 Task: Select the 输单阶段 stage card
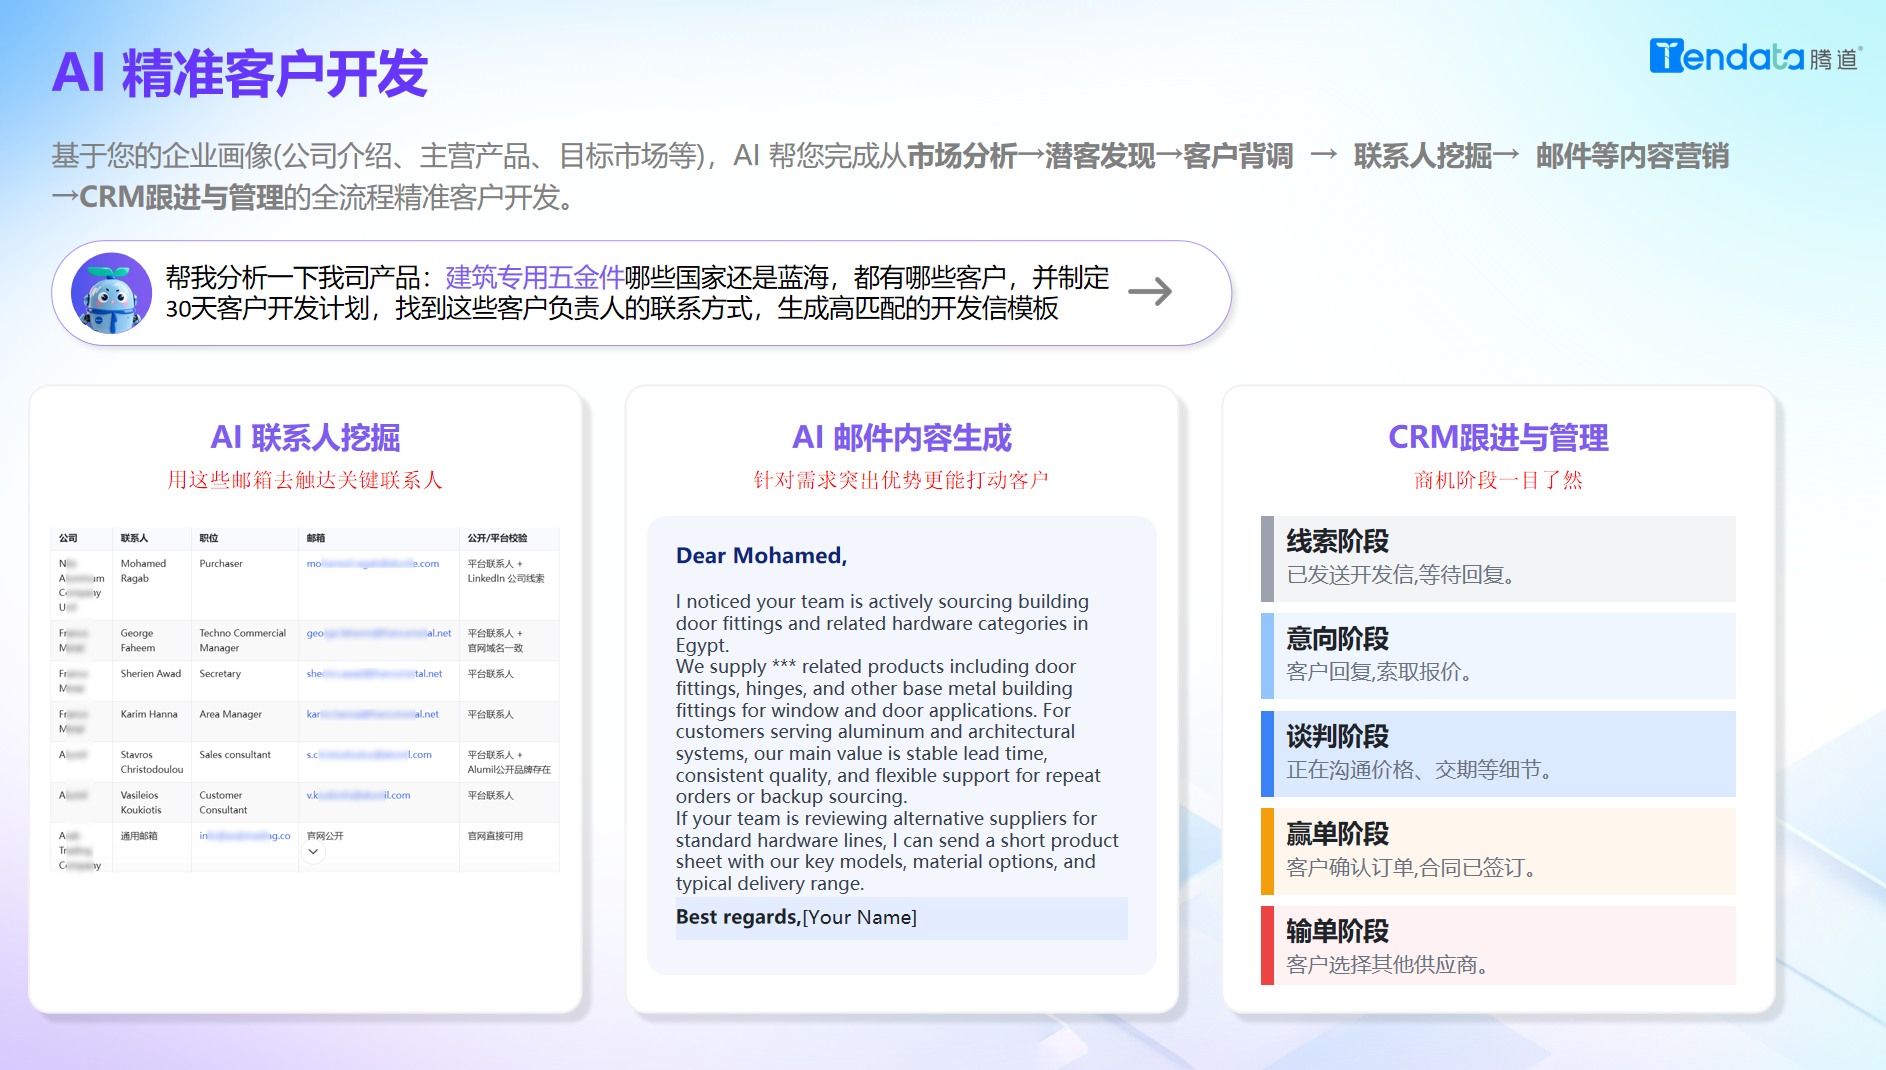(1498, 946)
